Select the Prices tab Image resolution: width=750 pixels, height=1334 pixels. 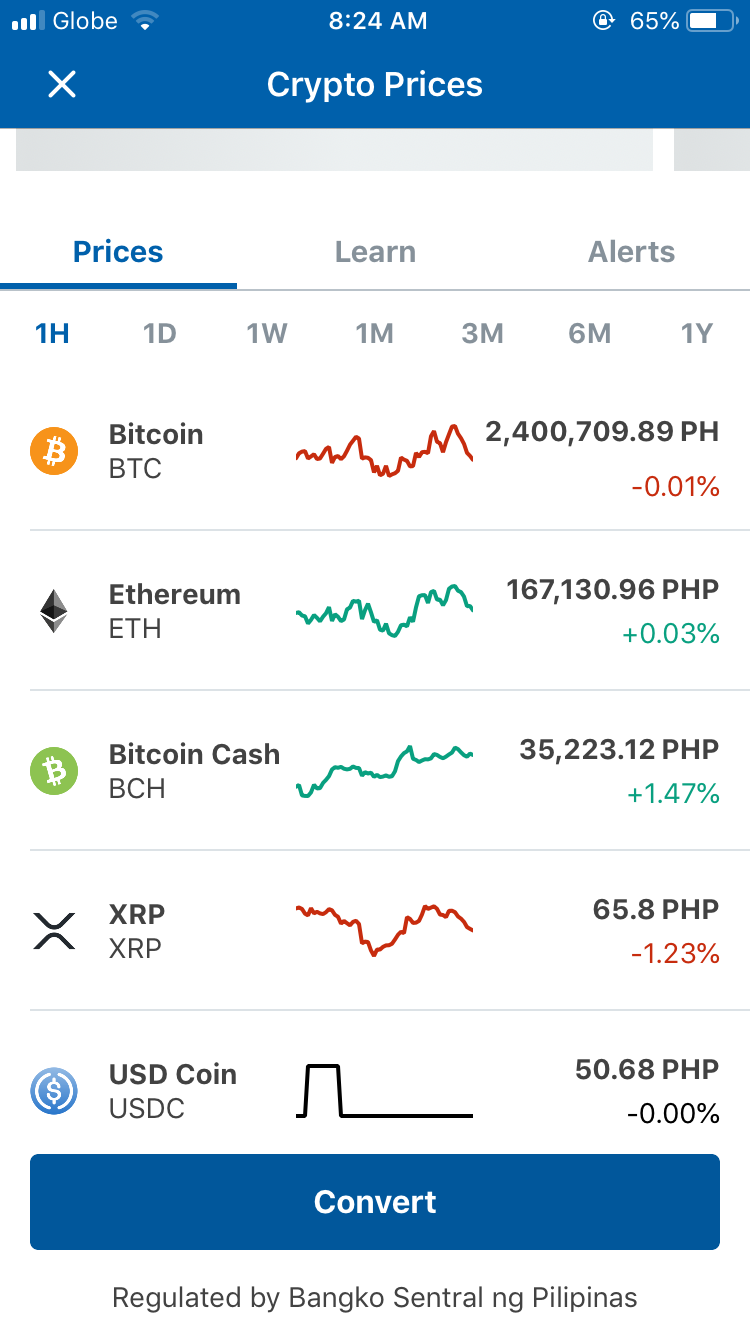118,252
